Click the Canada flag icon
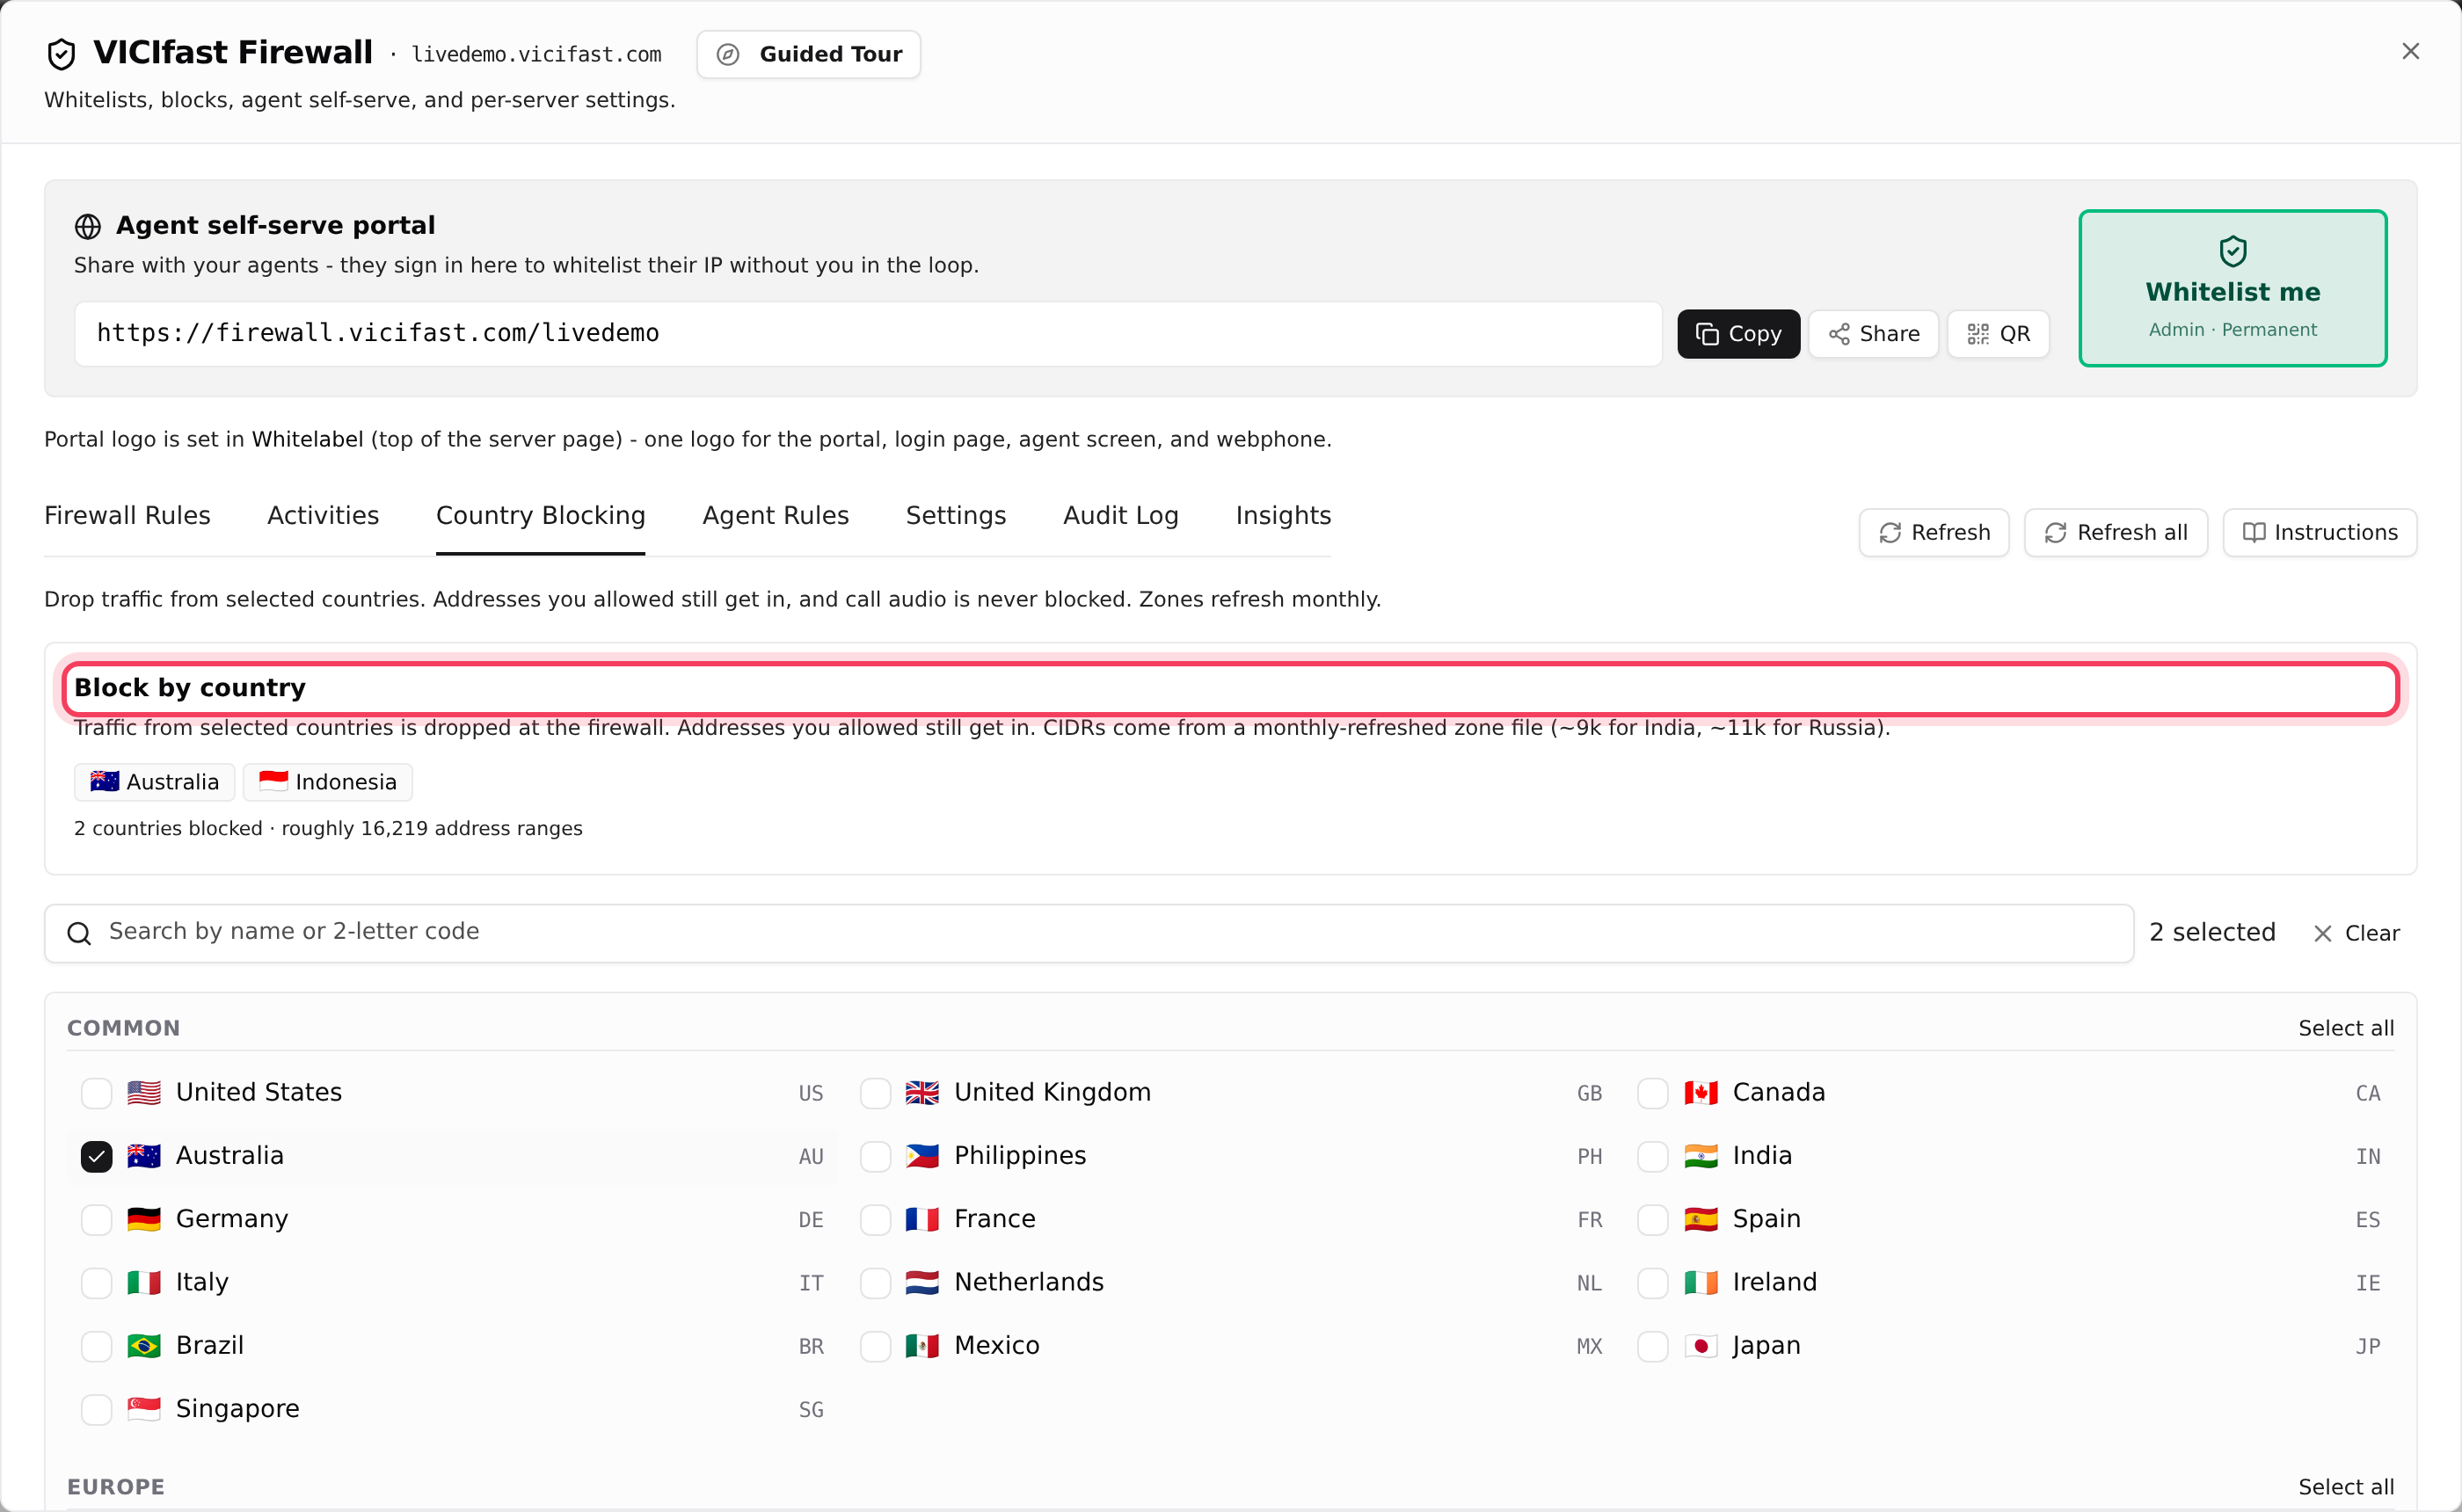The image size is (2462, 1512). [x=1700, y=1093]
